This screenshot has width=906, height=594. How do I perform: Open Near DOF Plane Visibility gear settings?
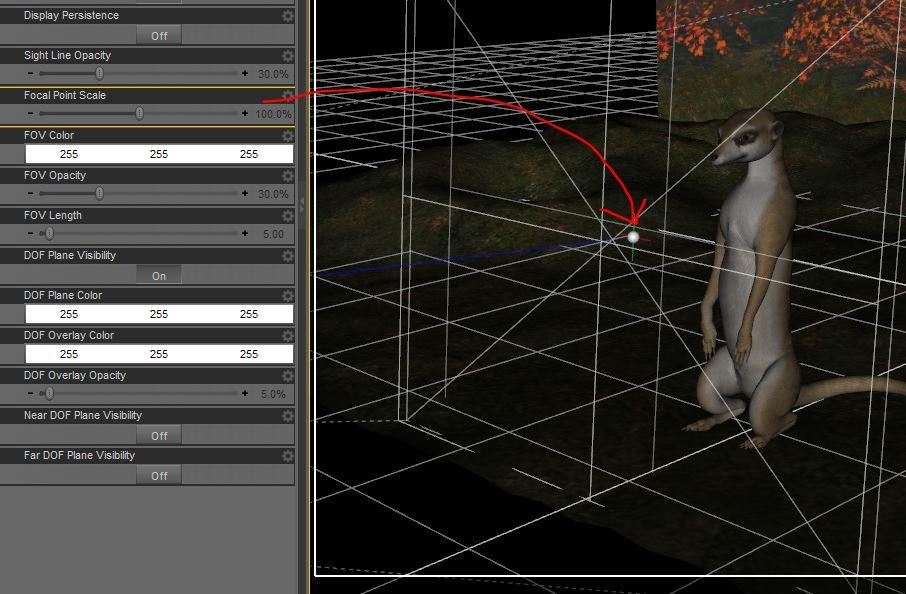(x=287, y=415)
